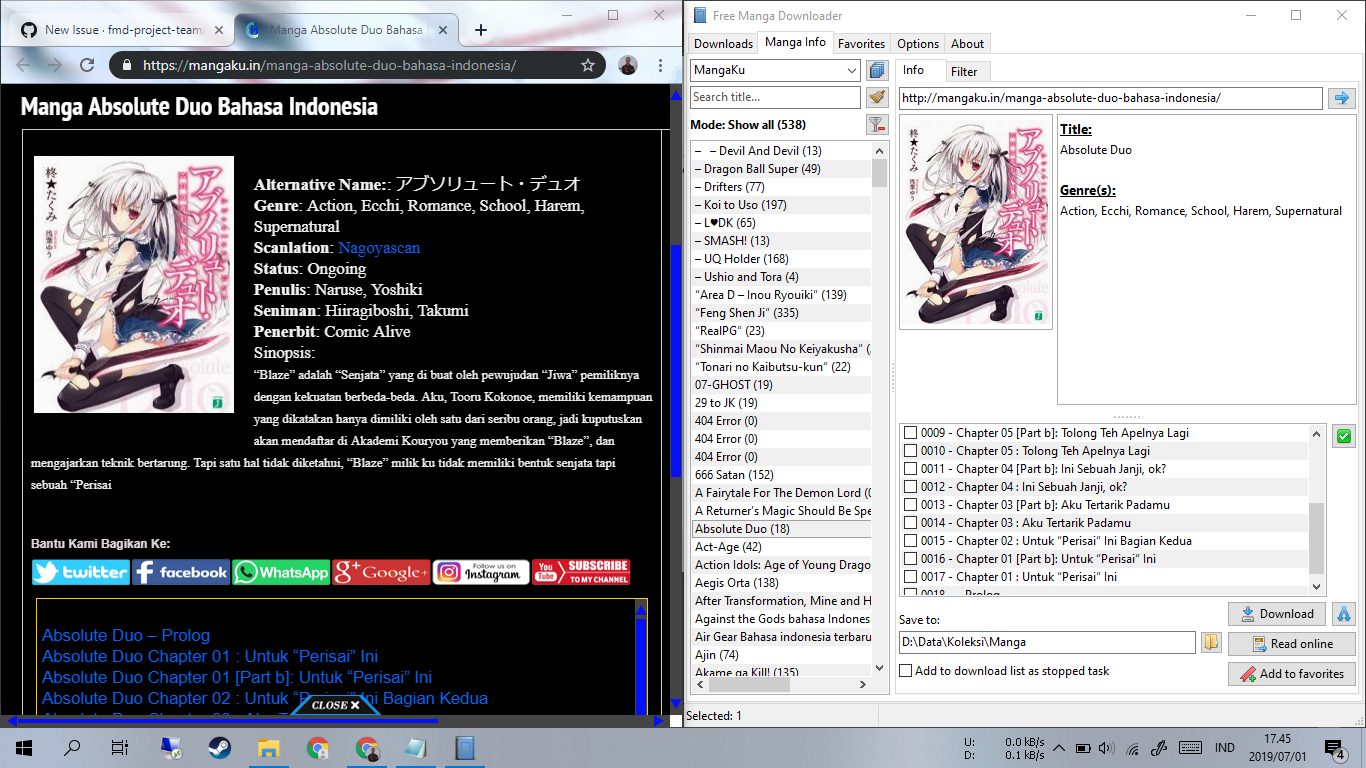The width and height of the screenshot is (1366, 768).
Task: Check chapter 0012 Ini Sebuah Janji, ok?
Action: click(910, 487)
